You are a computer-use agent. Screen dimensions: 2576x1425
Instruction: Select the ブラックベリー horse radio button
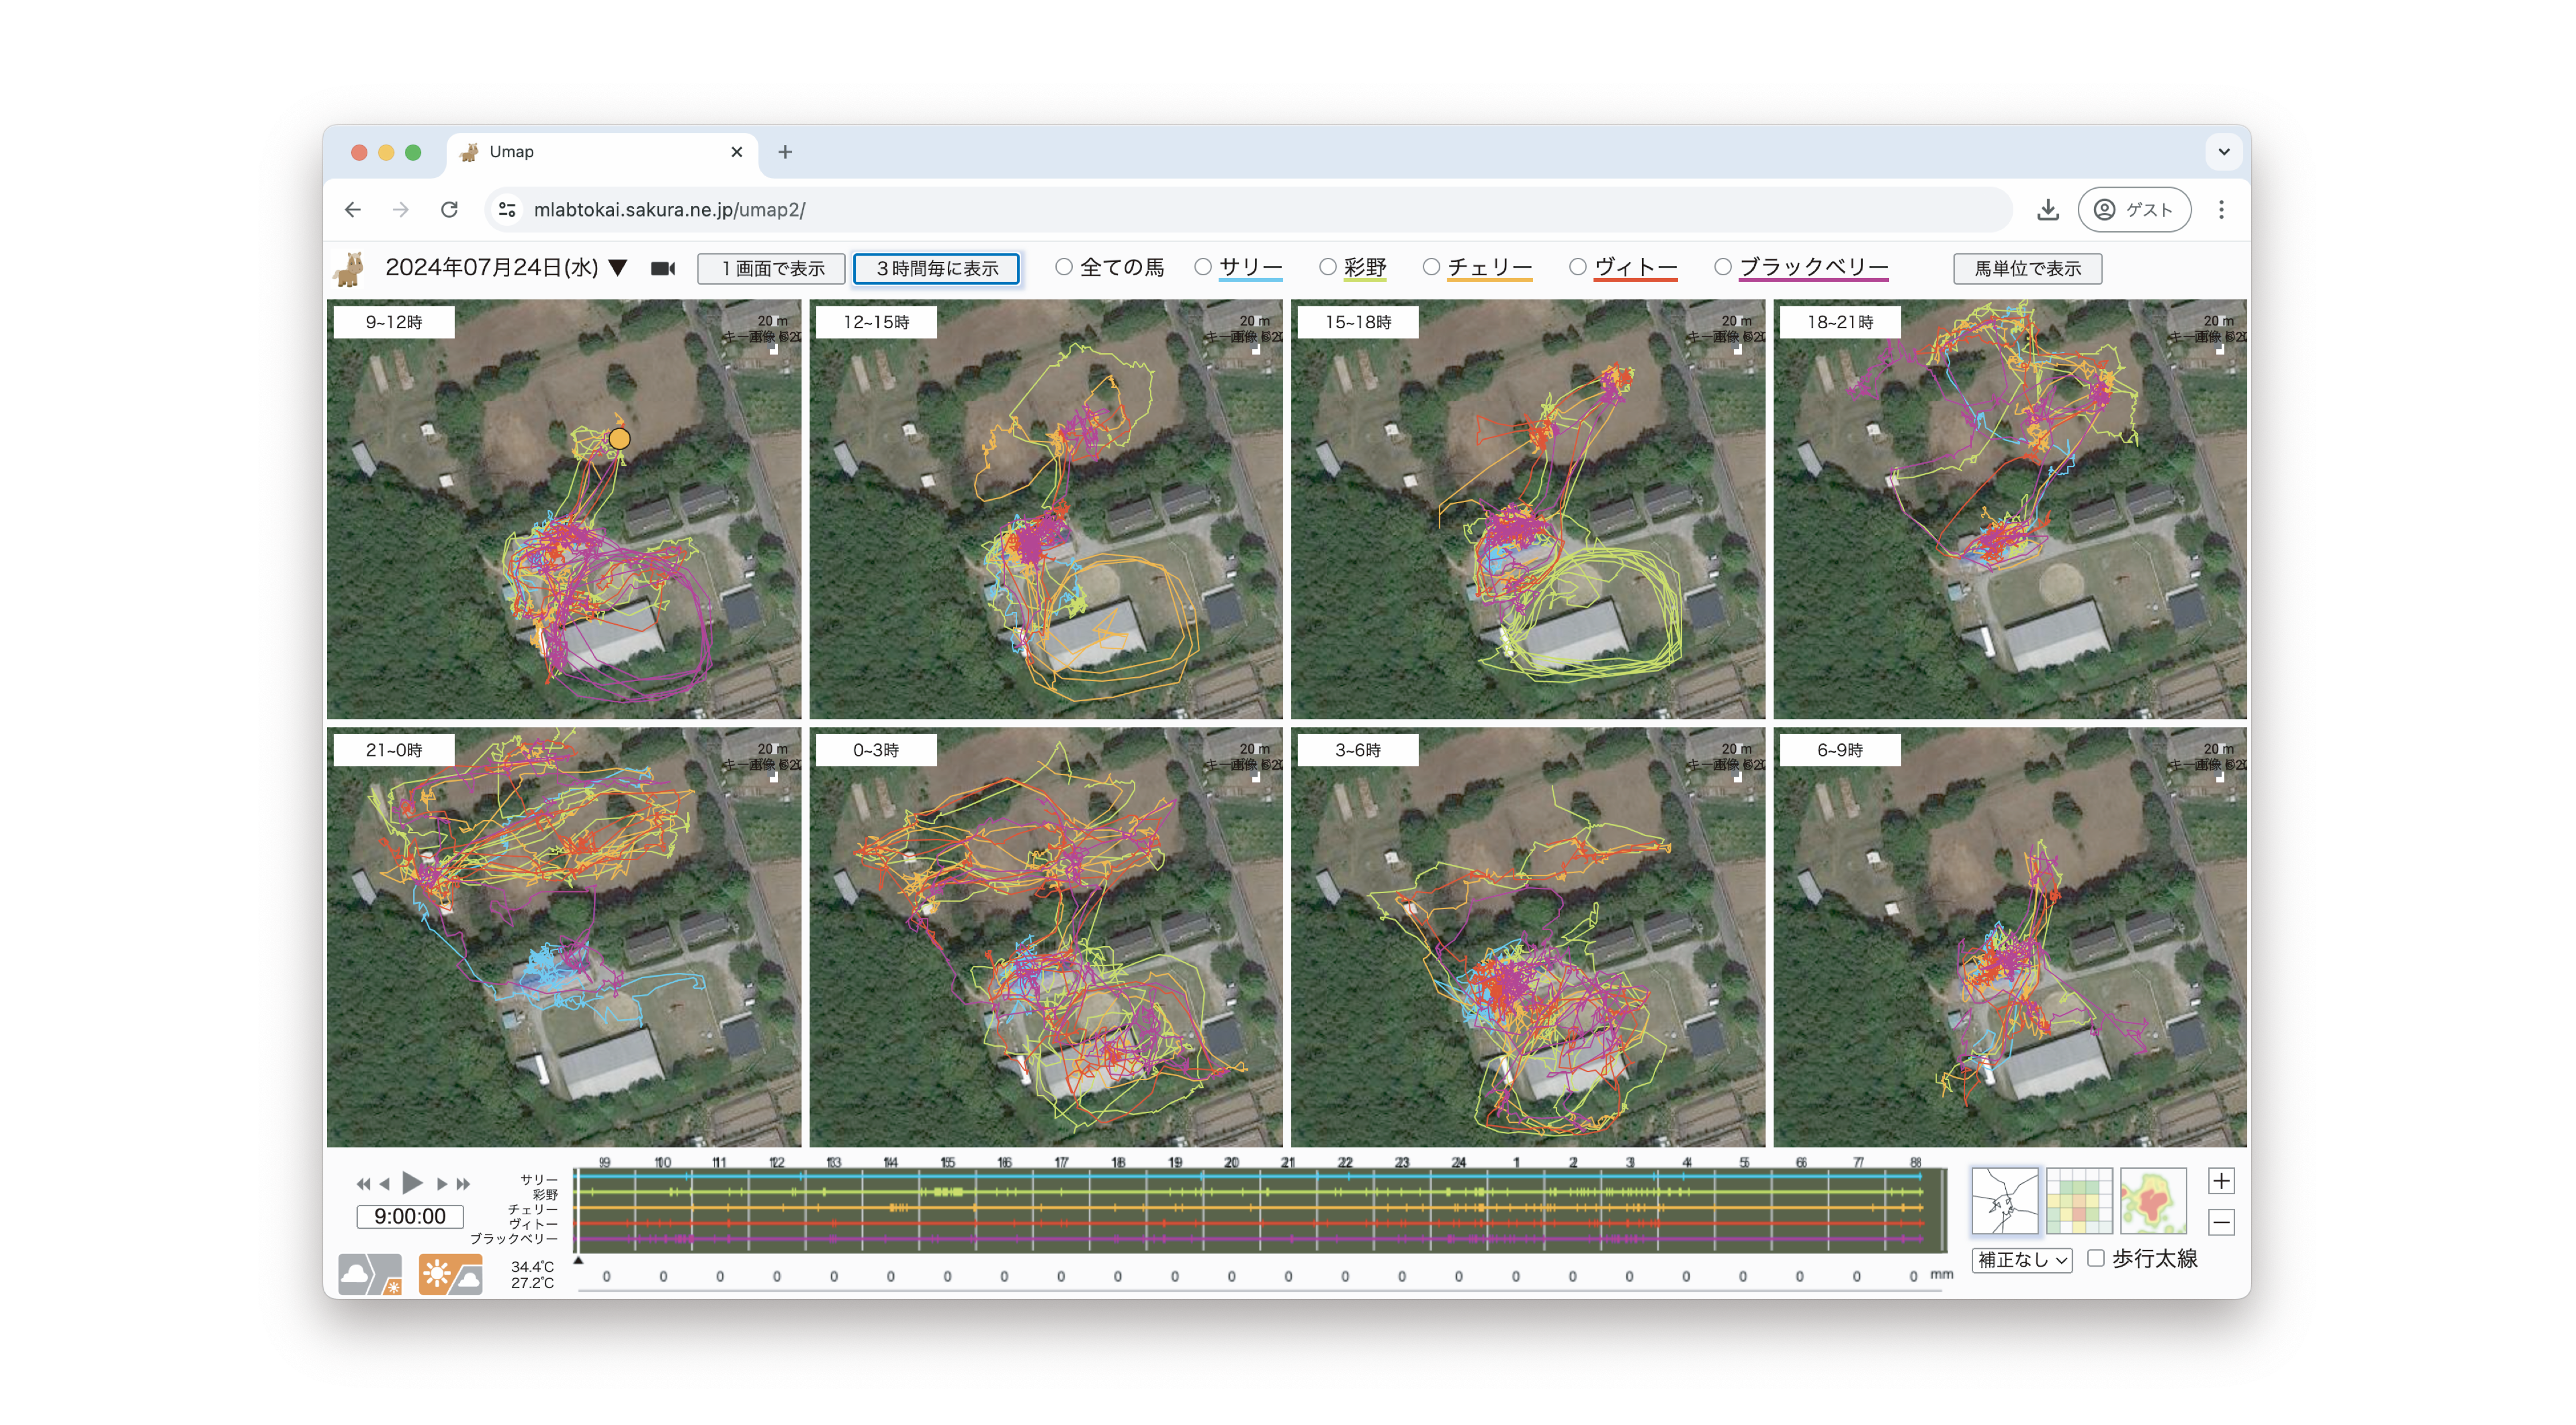click(1722, 267)
